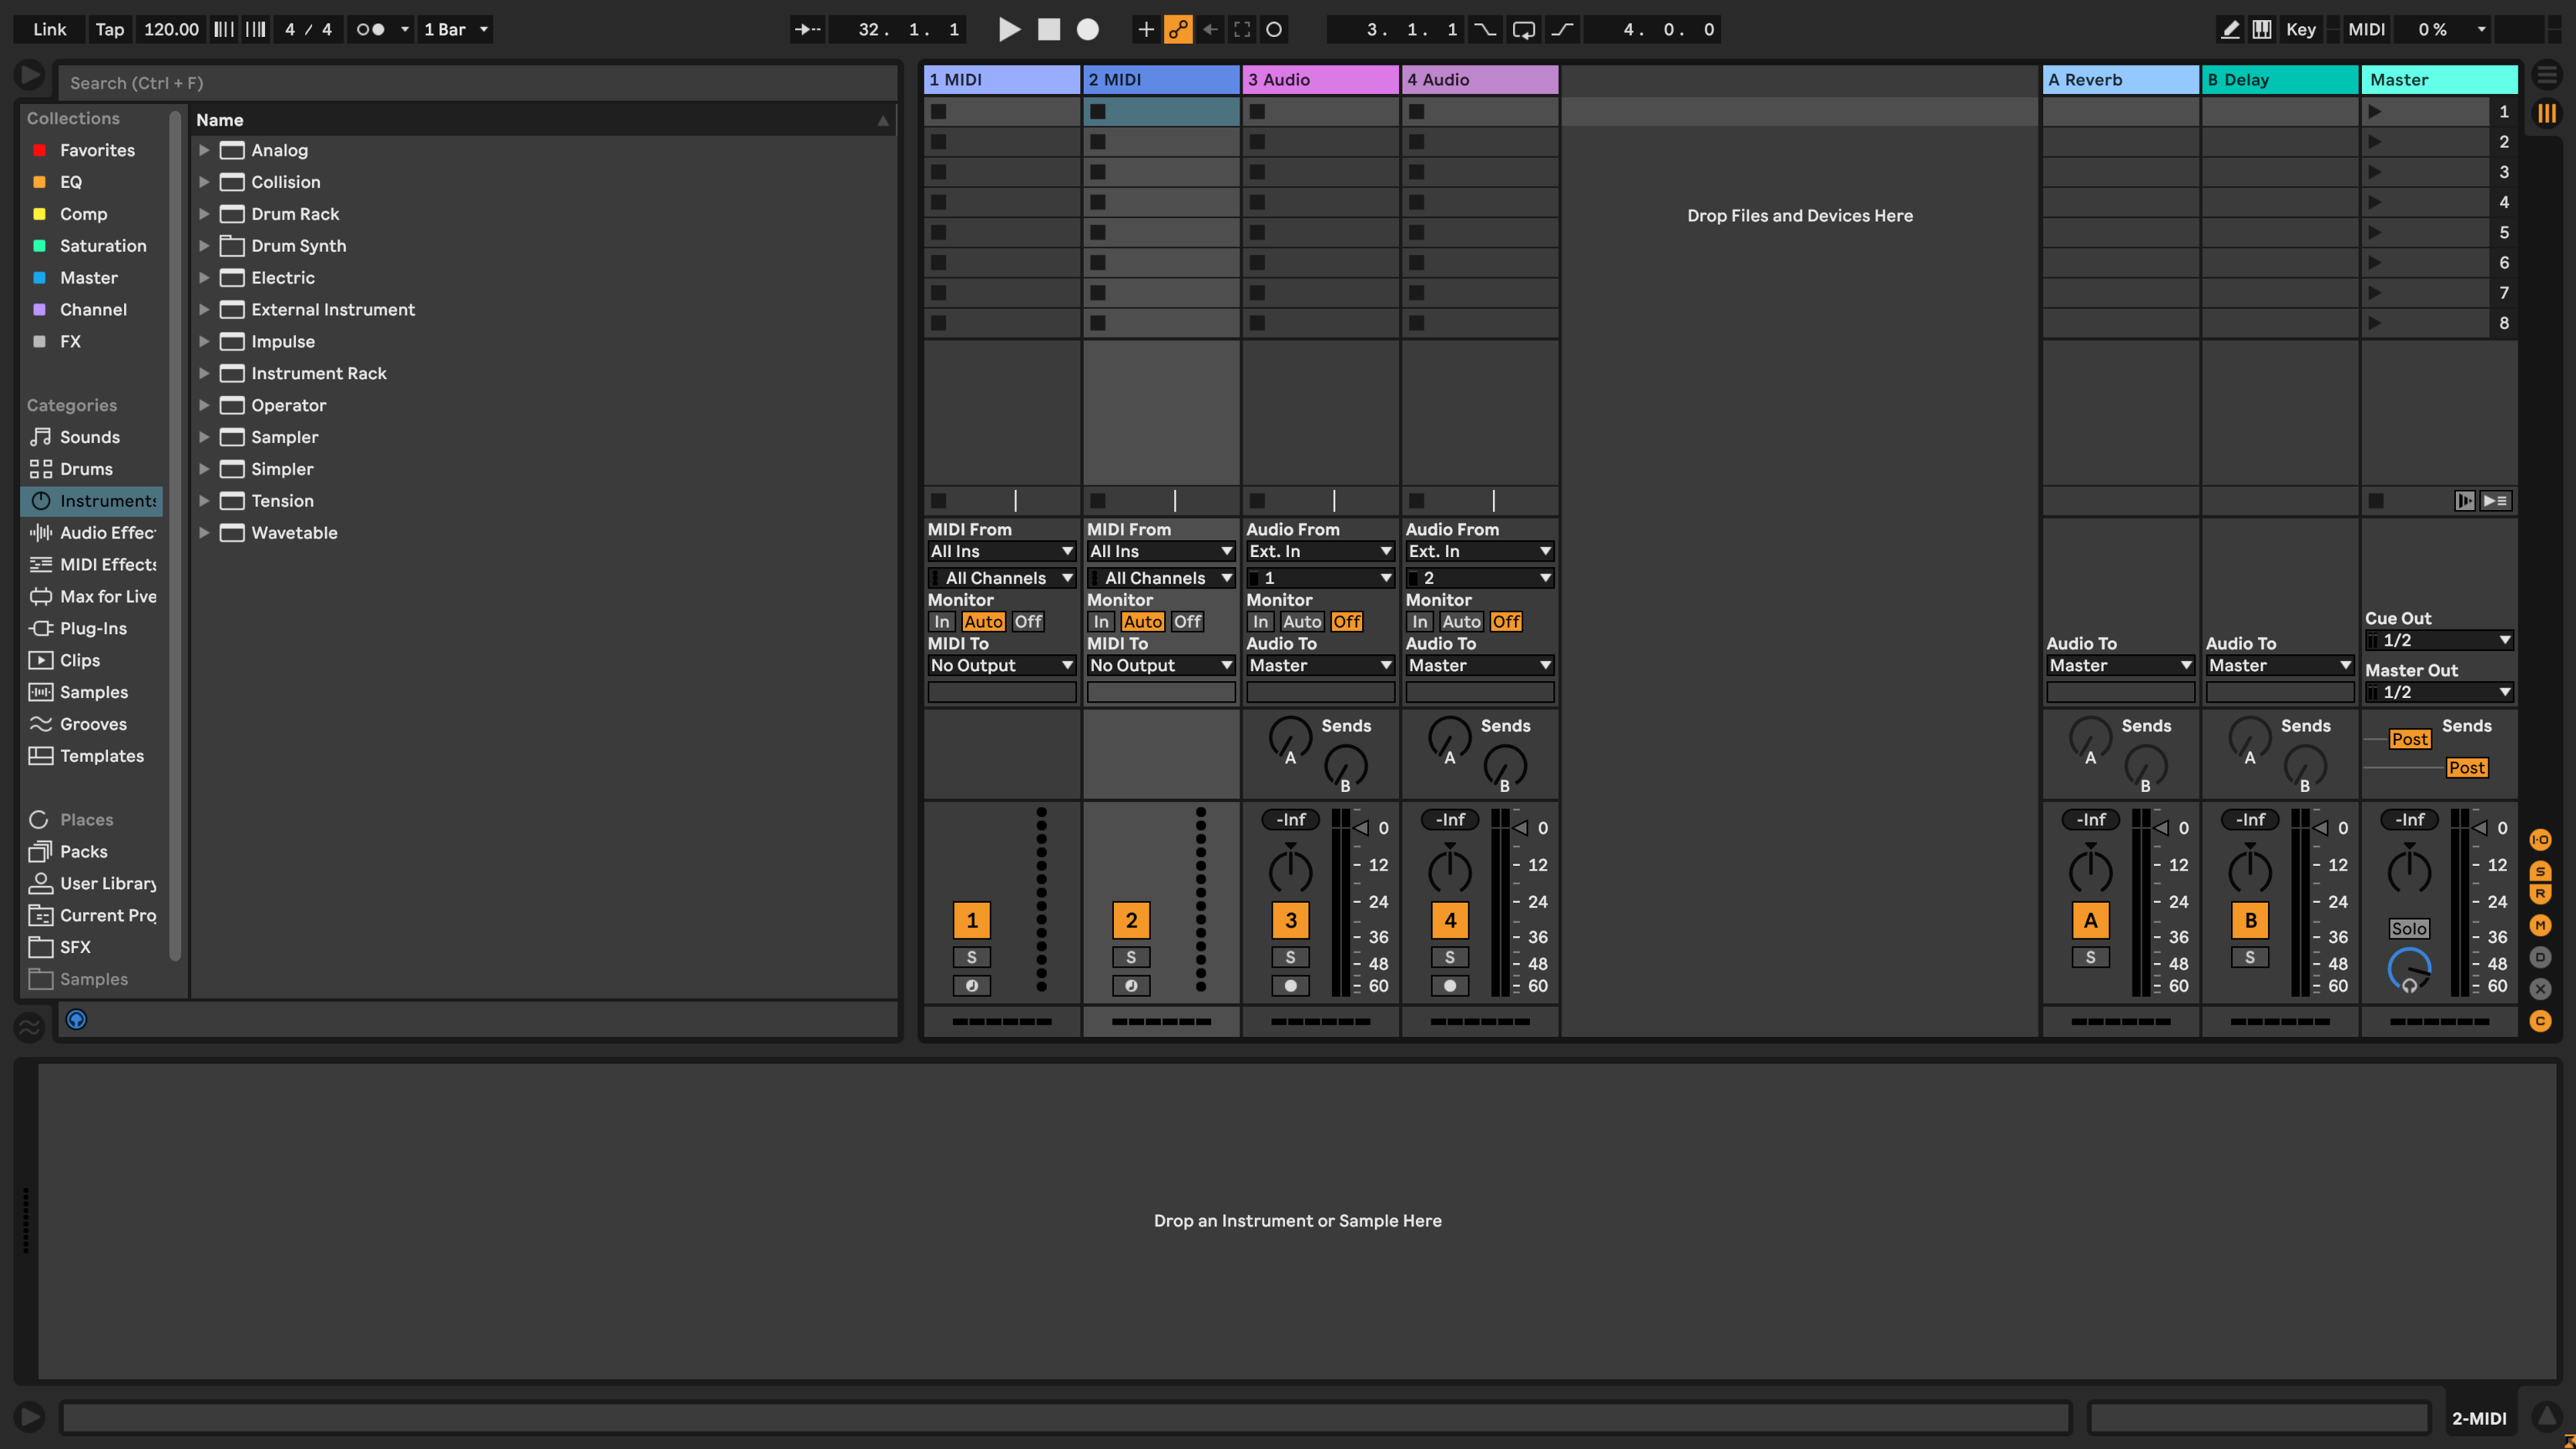2576x1449 pixels.
Task: Toggle the Loop switch icon
Action: point(1524,29)
